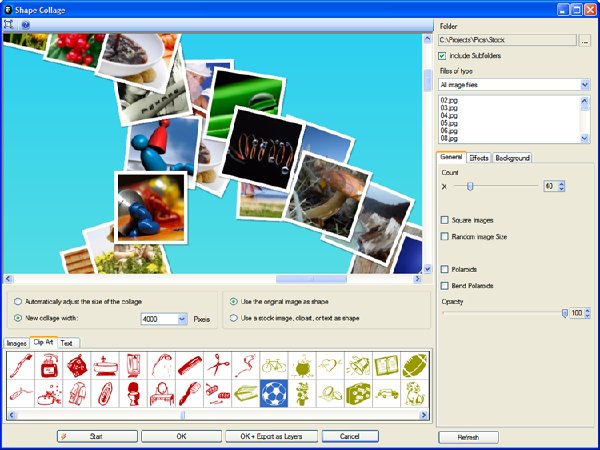
Task: Select the scissors clip art shape
Action: click(218, 365)
